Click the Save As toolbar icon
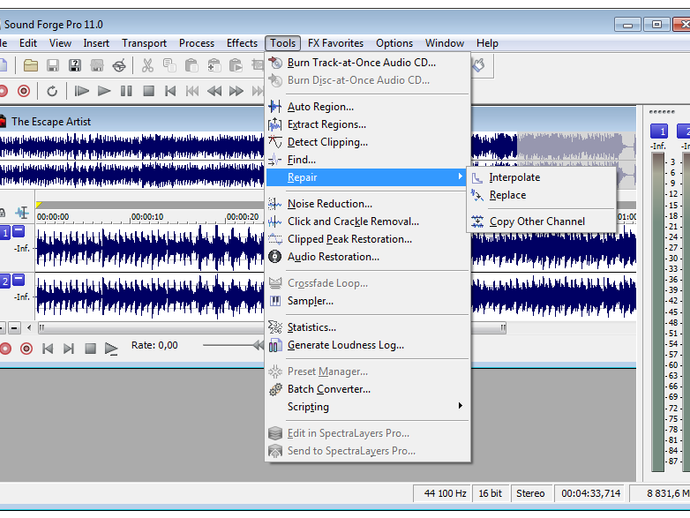 tap(75, 66)
